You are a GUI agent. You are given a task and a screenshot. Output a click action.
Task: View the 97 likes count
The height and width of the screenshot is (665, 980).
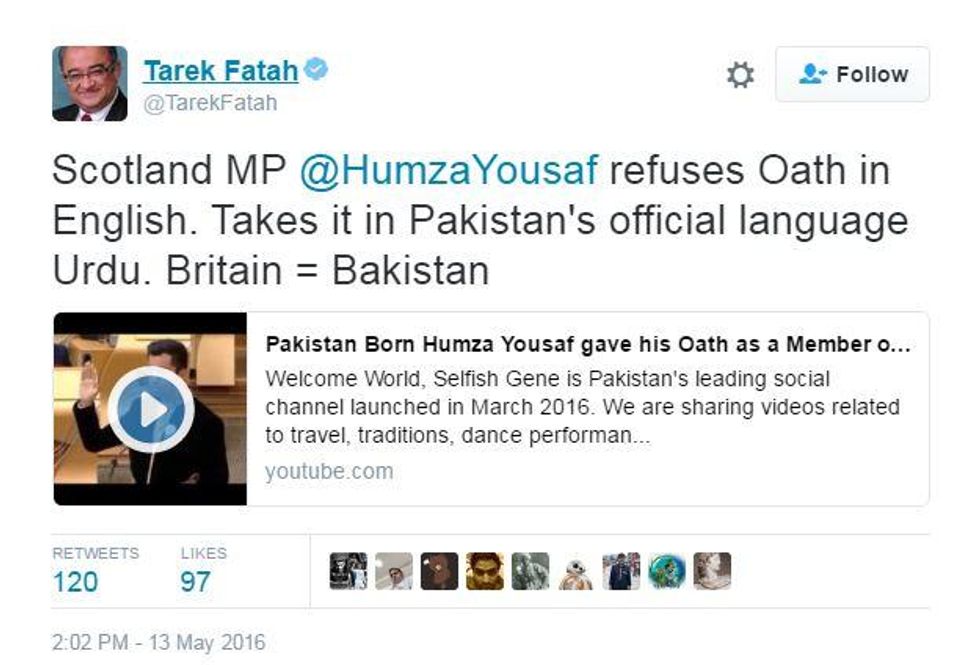(x=195, y=582)
